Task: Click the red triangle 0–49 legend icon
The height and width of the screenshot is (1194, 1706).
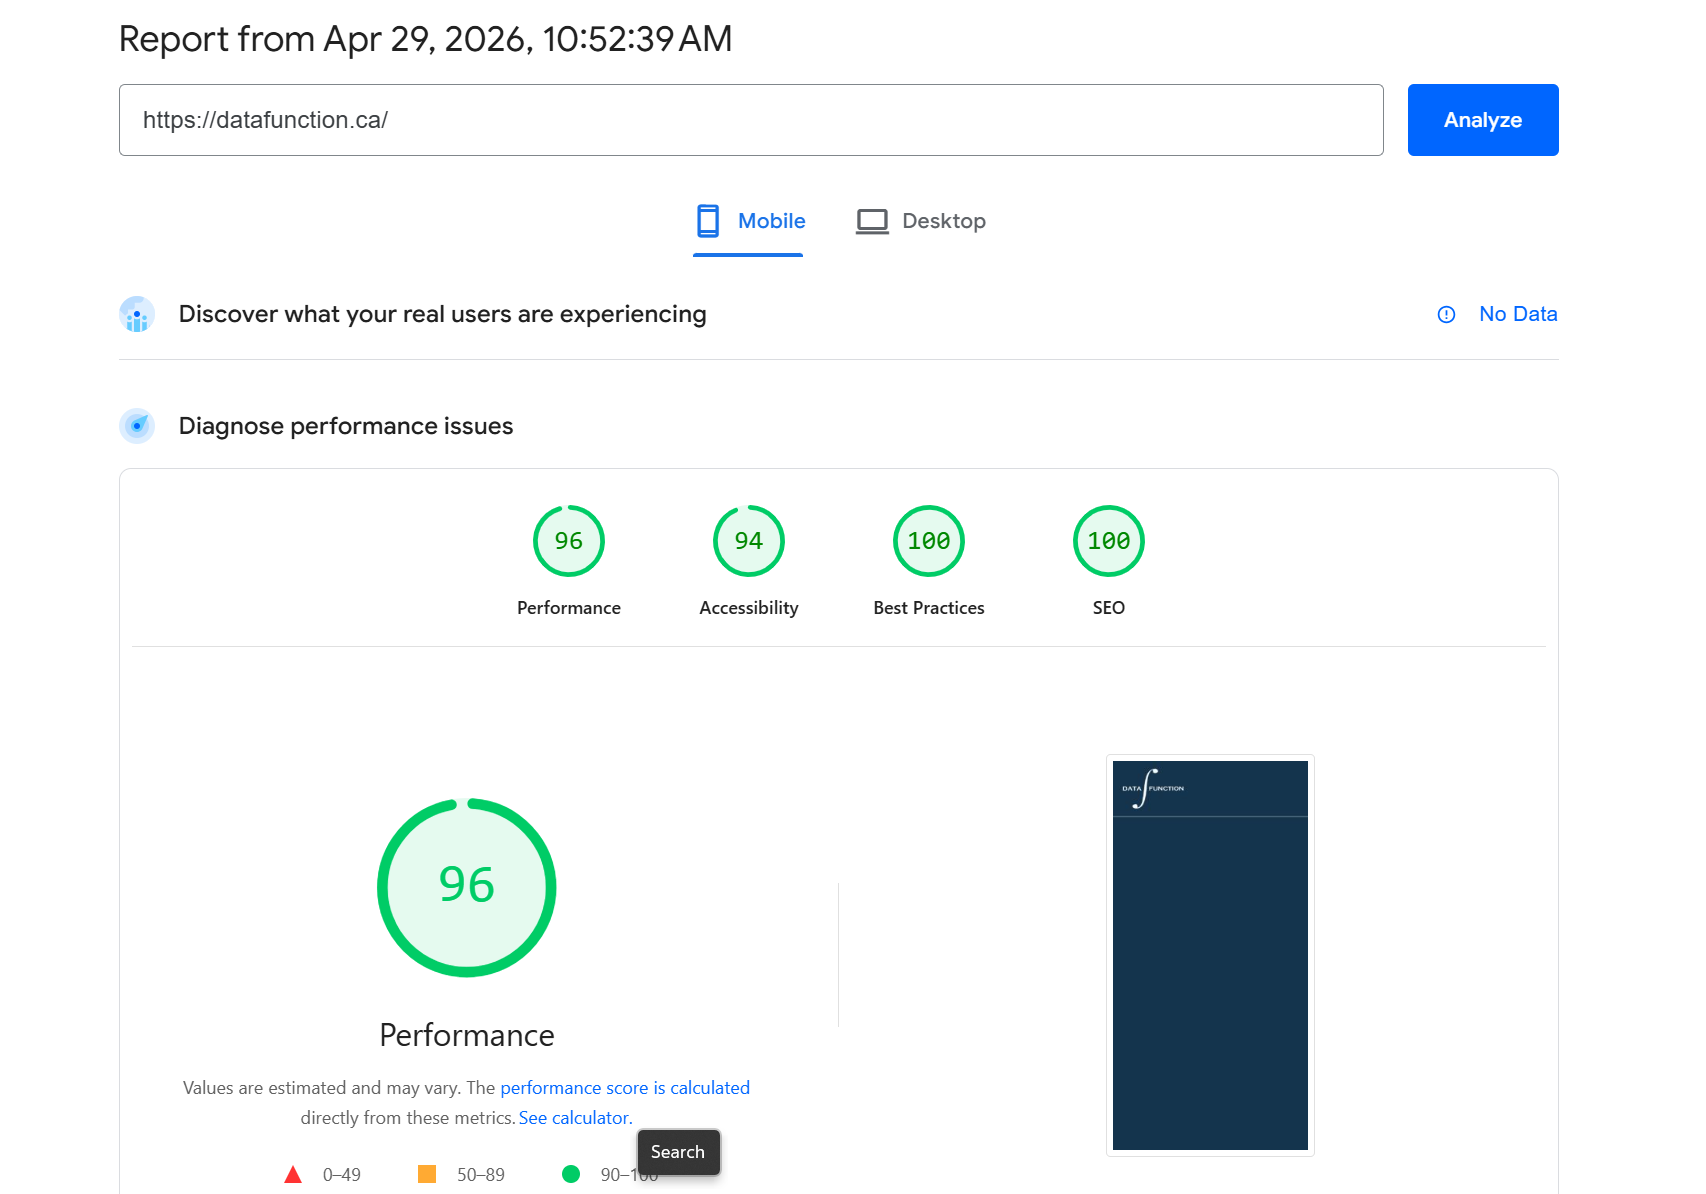Action: click(x=293, y=1175)
